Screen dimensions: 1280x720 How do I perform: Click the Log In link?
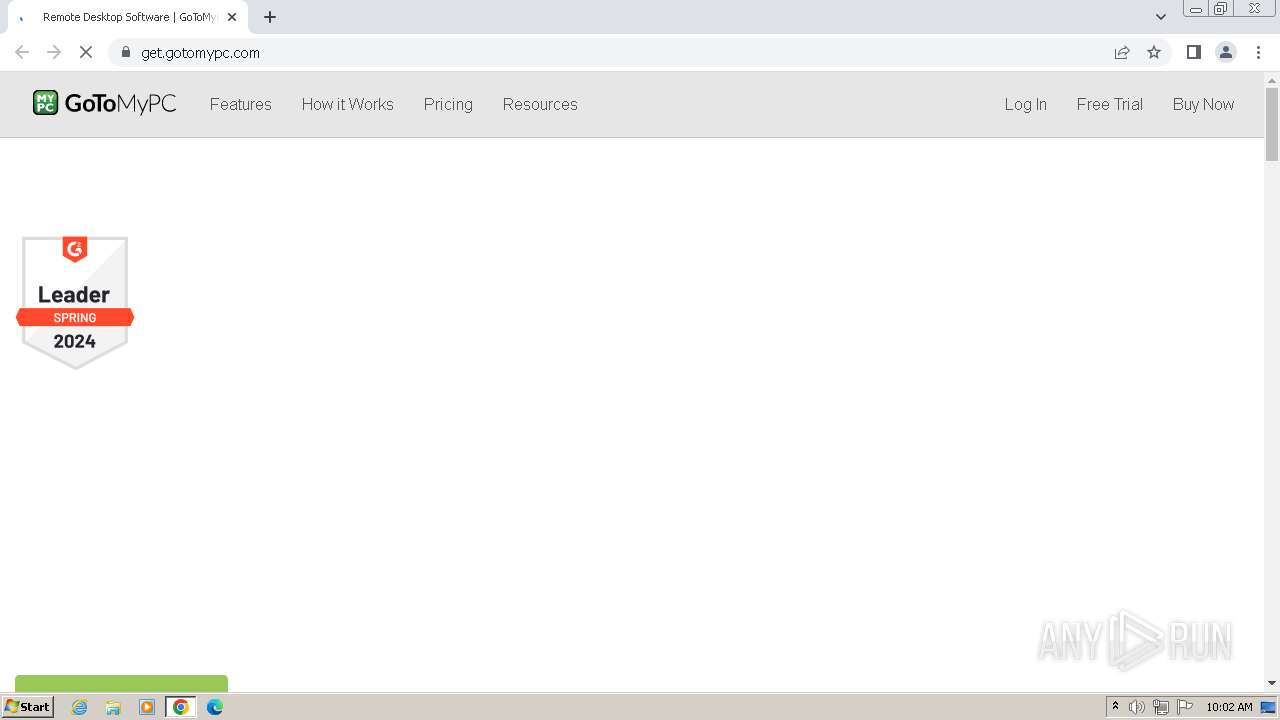coord(1026,104)
